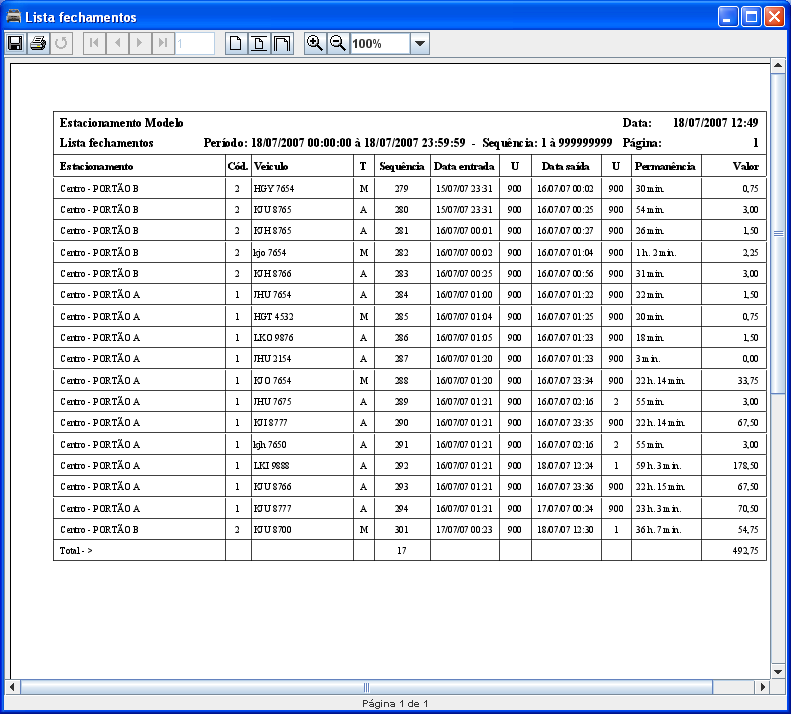The height and width of the screenshot is (714, 791).
Task: Click the value 178,50
Action: [746, 466]
